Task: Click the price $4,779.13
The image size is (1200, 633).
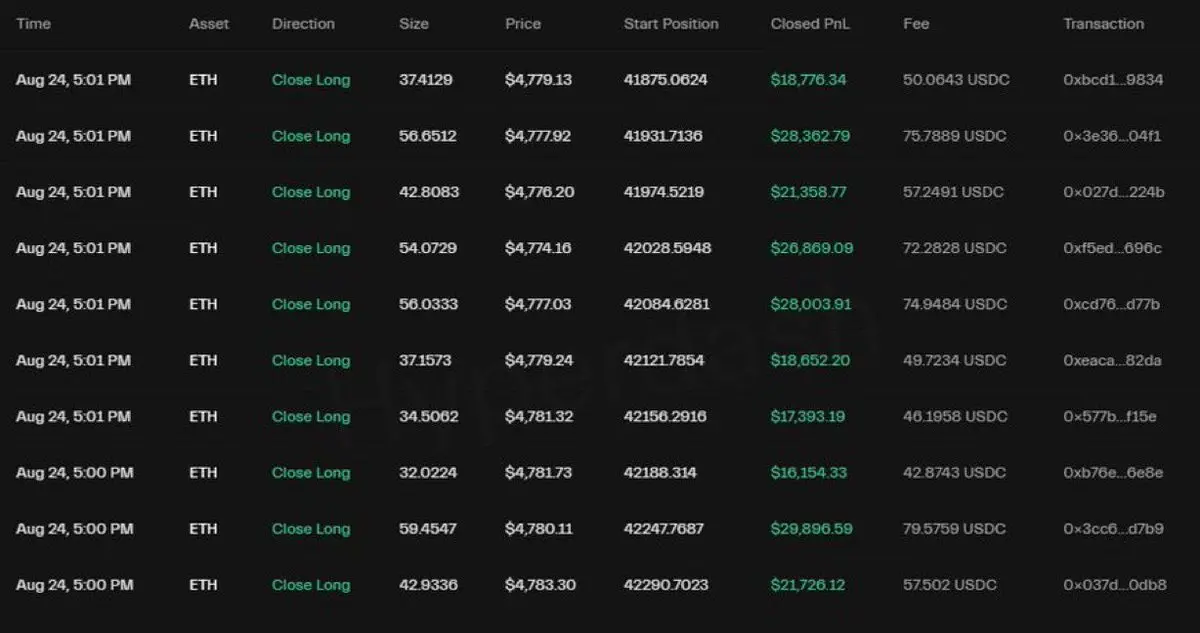Action: click(539, 80)
